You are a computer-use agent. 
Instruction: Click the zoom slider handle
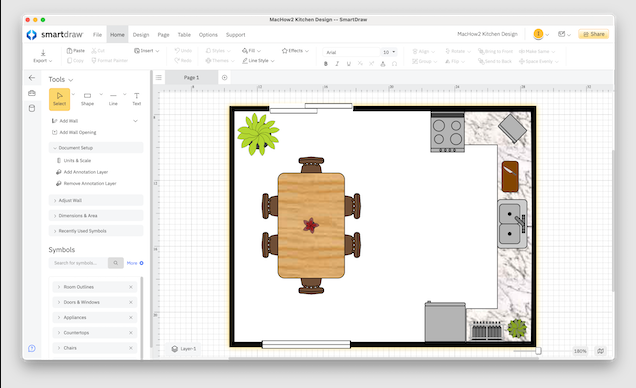(x=538, y=351)
